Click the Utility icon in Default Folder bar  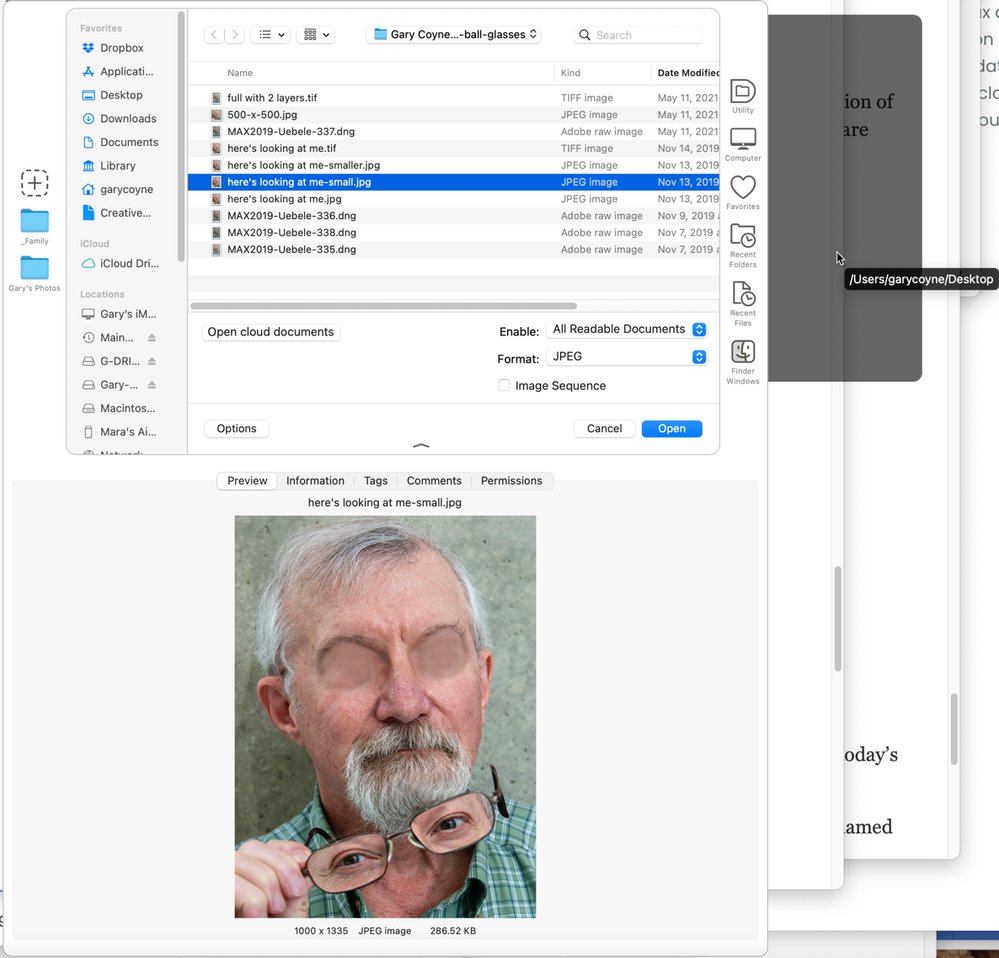point(743,96)
